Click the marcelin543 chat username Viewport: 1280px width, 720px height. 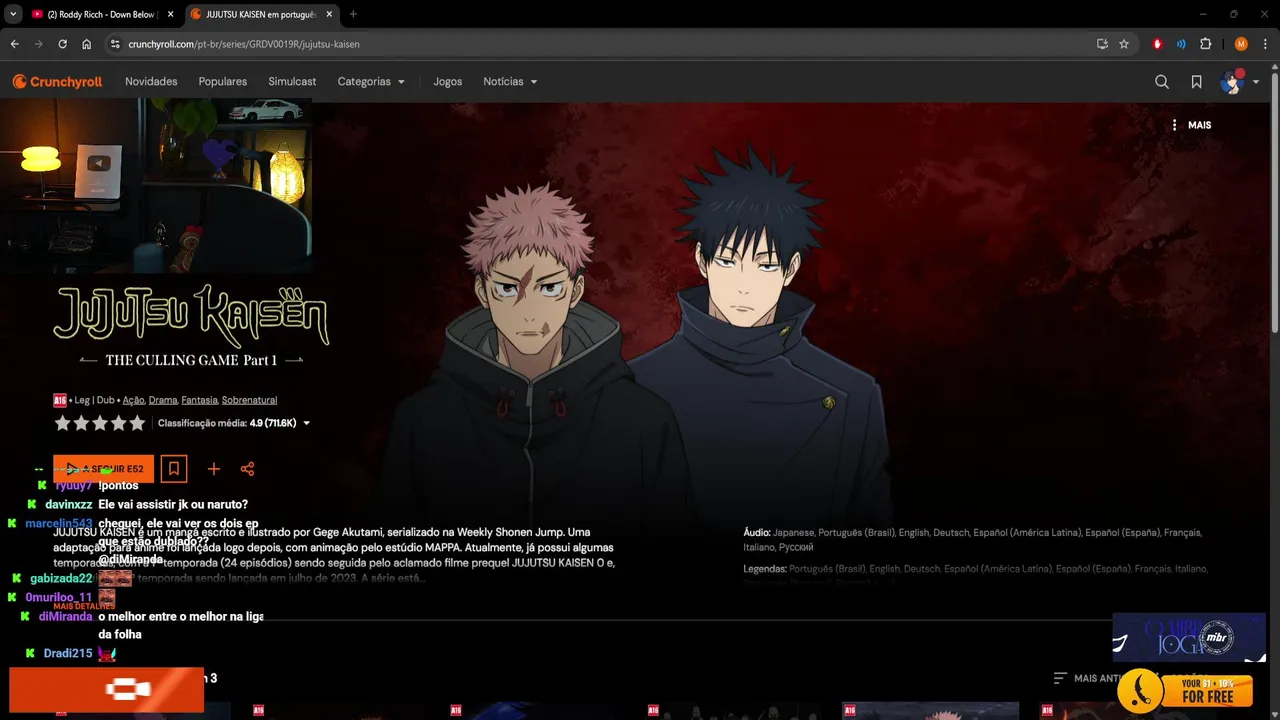coord(59,524)
